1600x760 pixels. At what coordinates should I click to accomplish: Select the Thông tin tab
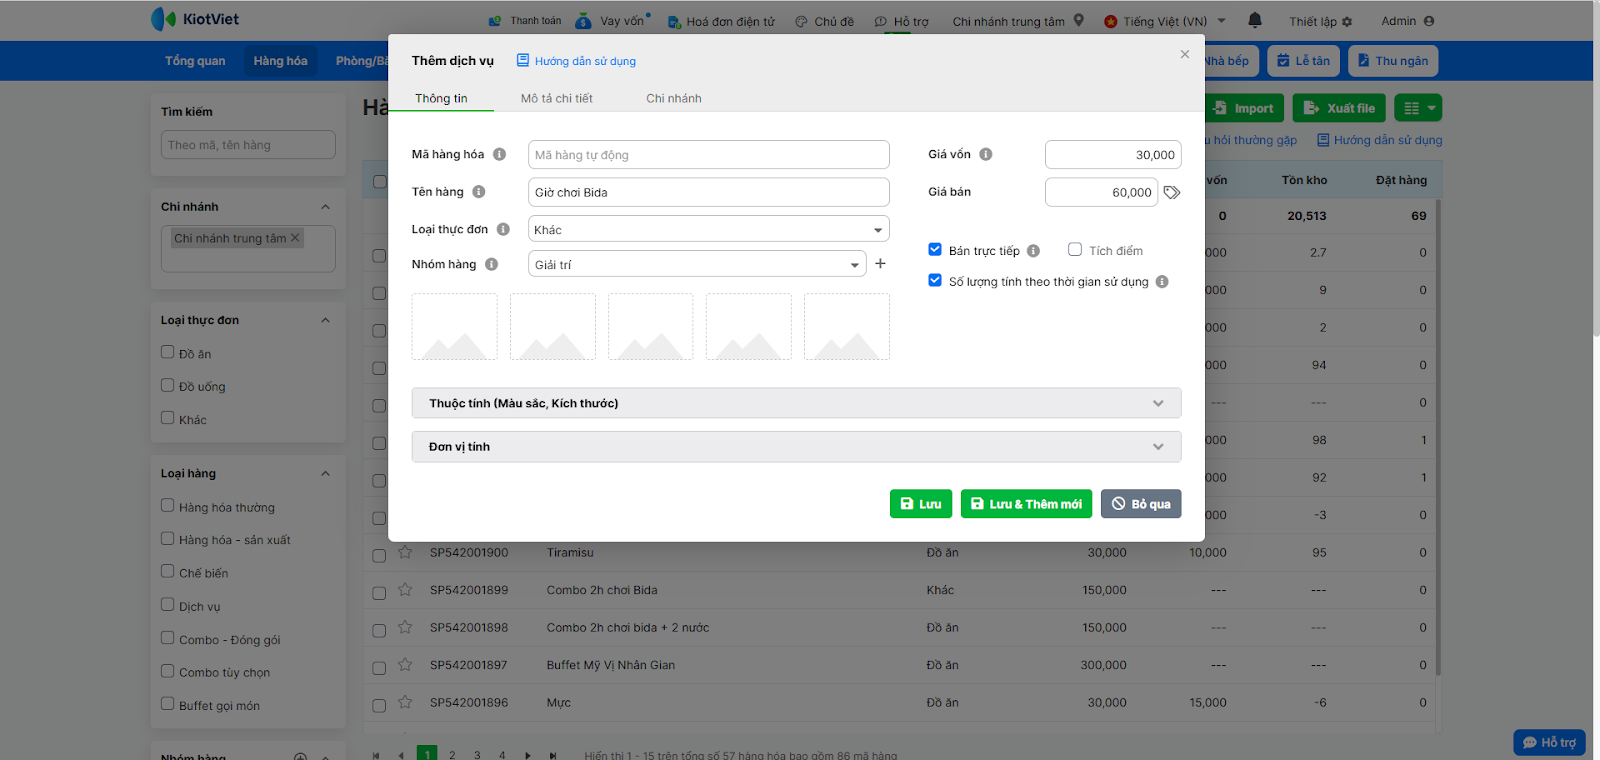coord(441,98)
